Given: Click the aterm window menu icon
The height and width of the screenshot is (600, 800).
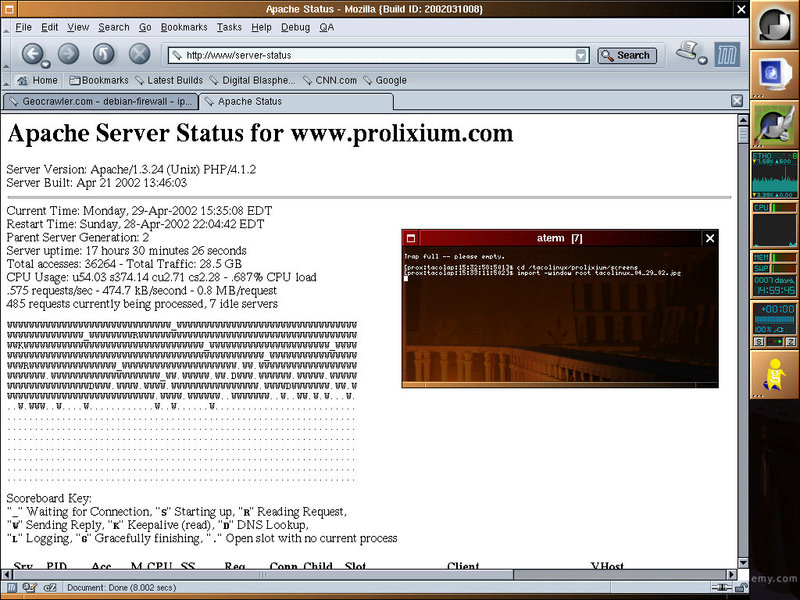Looking at the screenshot, I should pos(411,238).
